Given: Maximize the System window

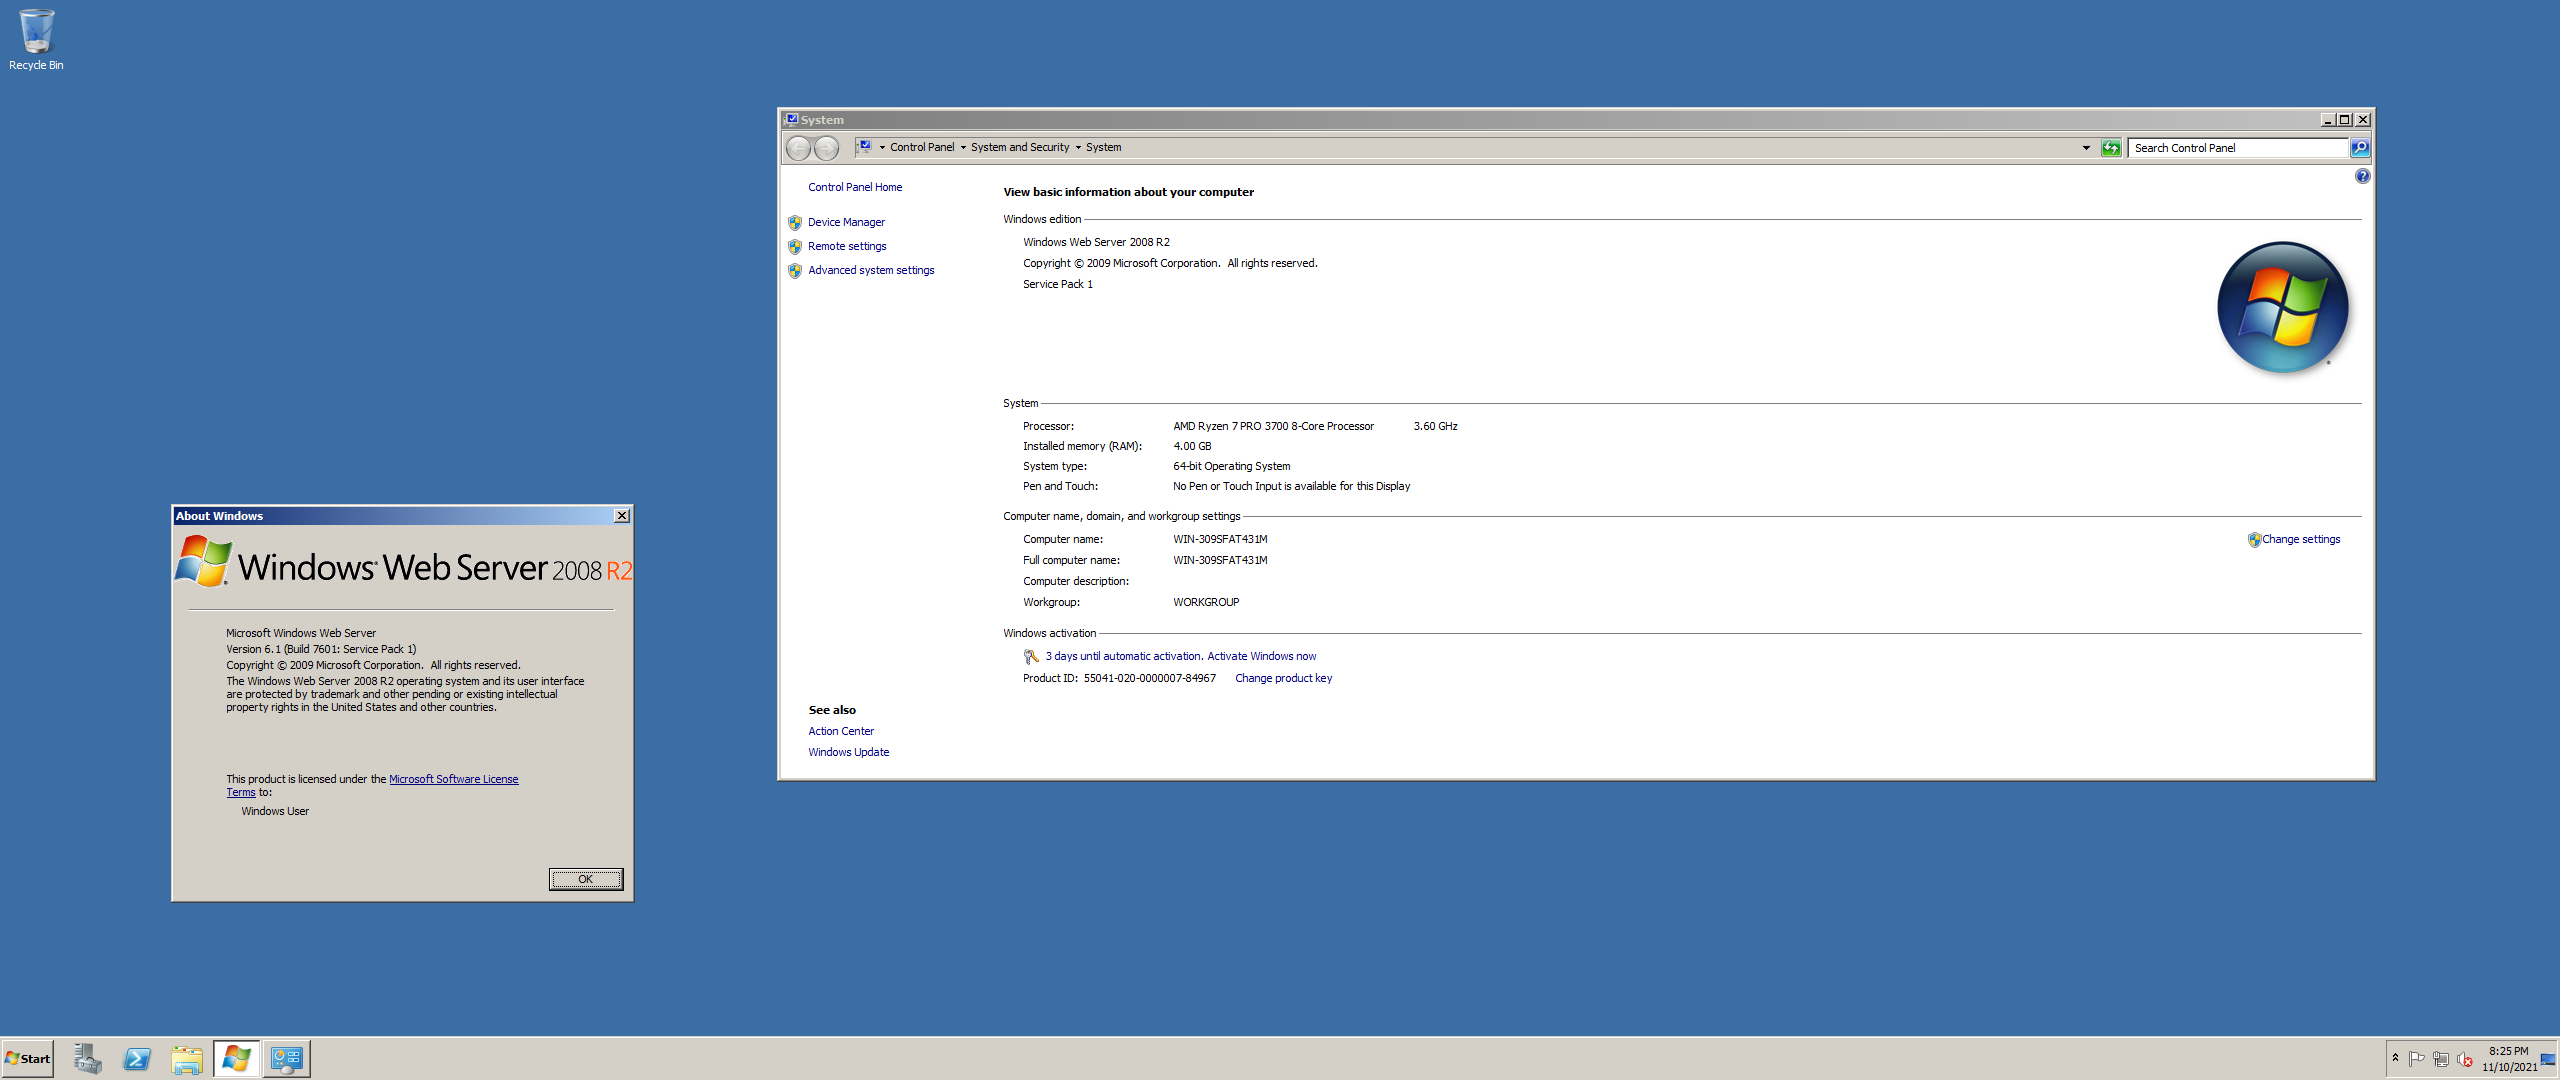Looking at the screenshot, I should point(2345,120).
